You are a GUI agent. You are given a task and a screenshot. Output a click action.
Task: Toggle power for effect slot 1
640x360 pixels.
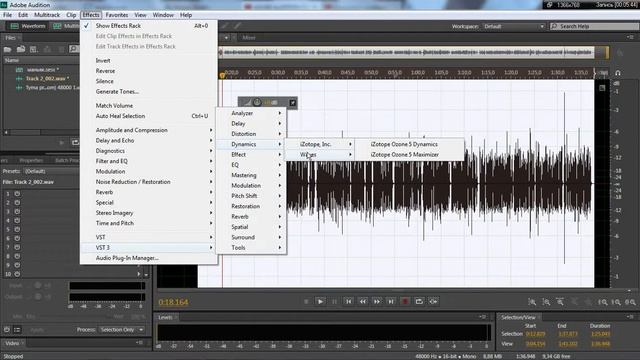point(18,193)
